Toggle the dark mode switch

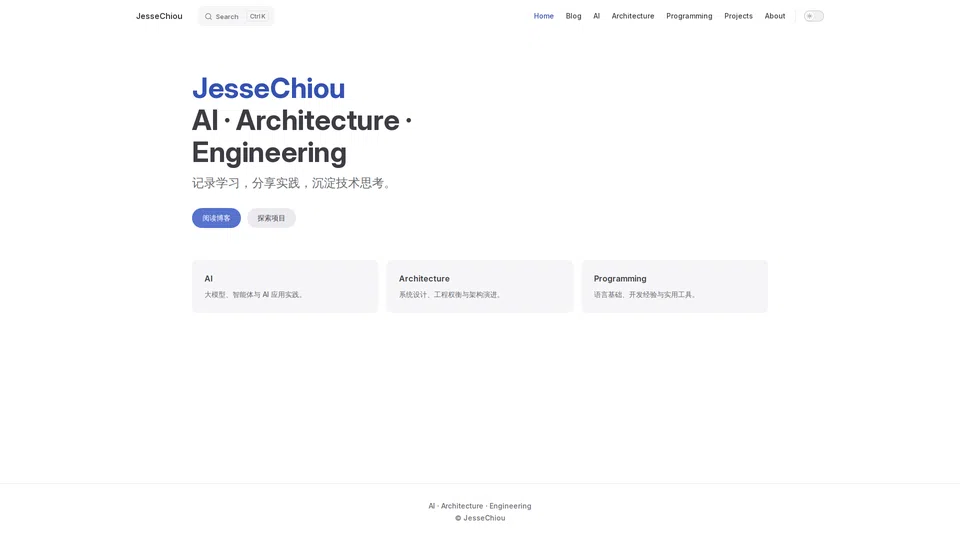814,16
